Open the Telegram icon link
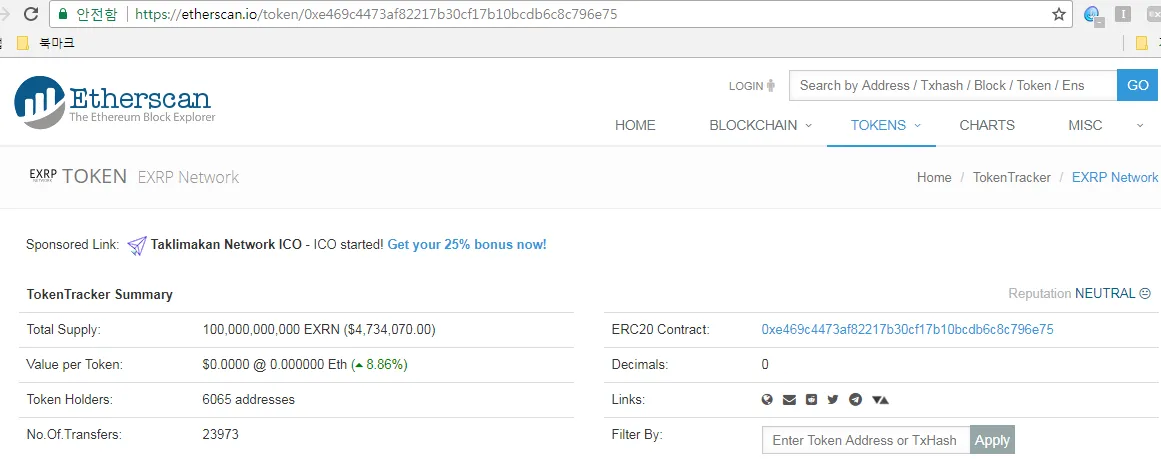This screenshot has width=1161, height=459. 856,400
